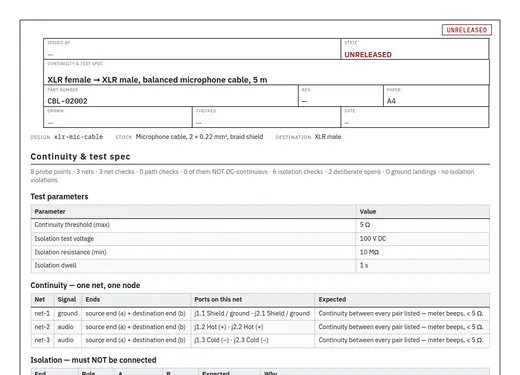
Task: Select the net-3 cell
Action: pos(42,340)
